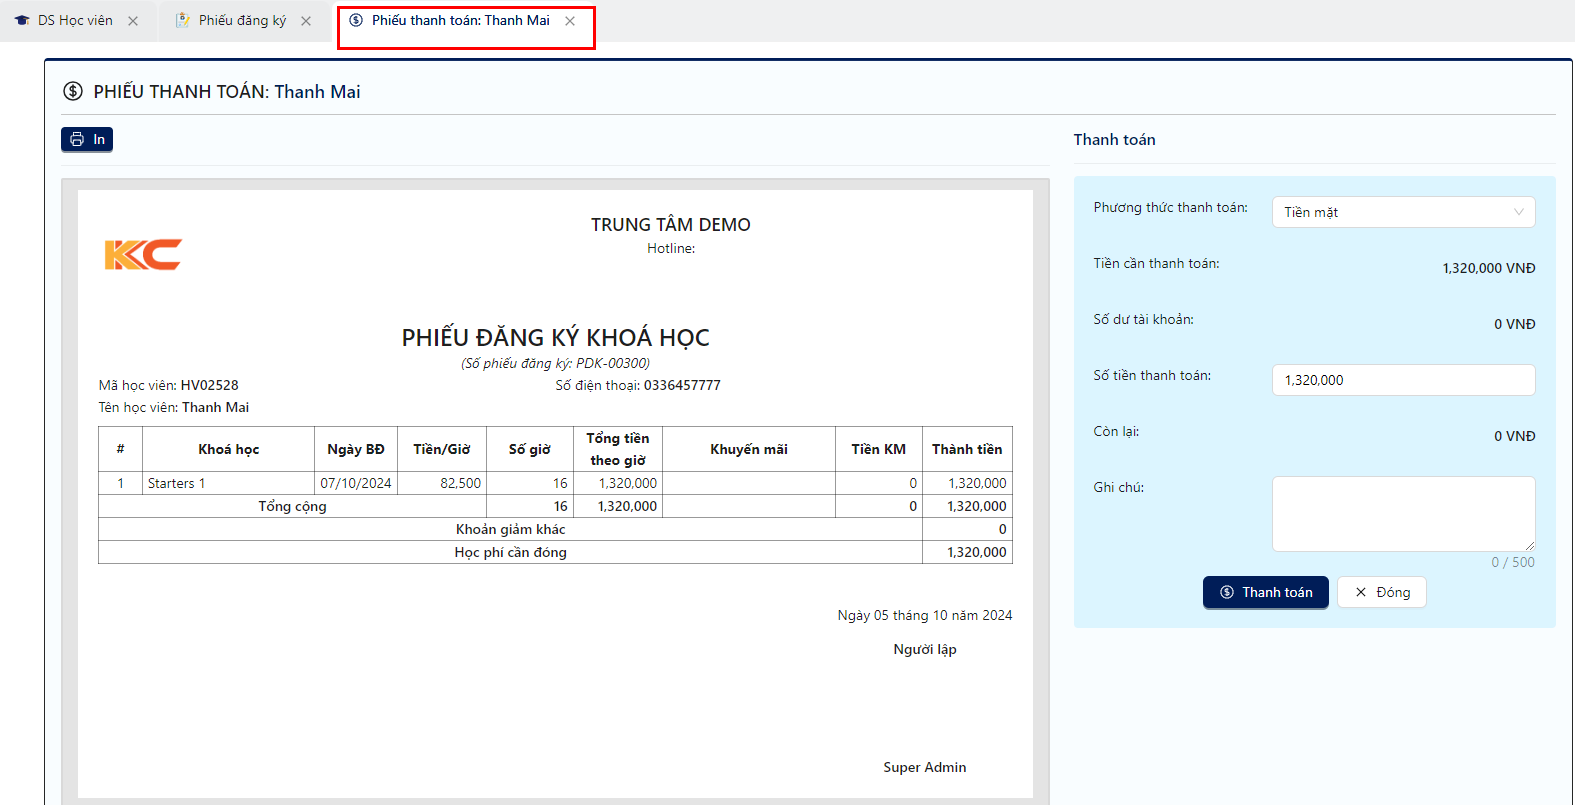The image size is (1575, 805).
Task: Switch to the Phiếu đăng ký tab
Action: pyautogui.click(x=243, y=20)
